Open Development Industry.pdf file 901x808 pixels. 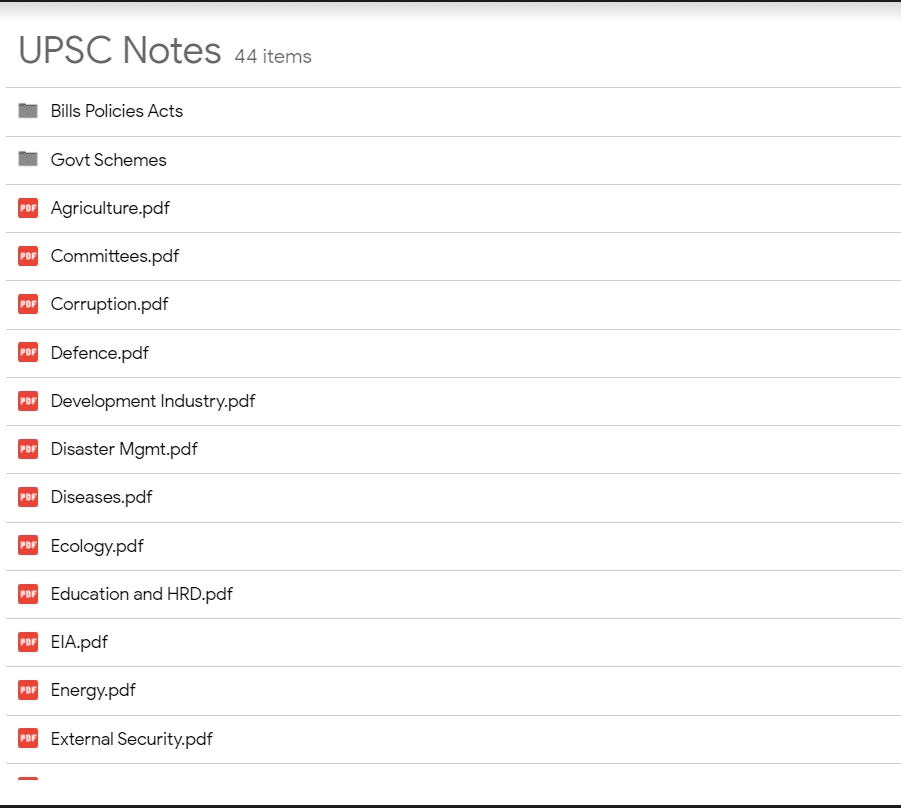tap(153, 401)
